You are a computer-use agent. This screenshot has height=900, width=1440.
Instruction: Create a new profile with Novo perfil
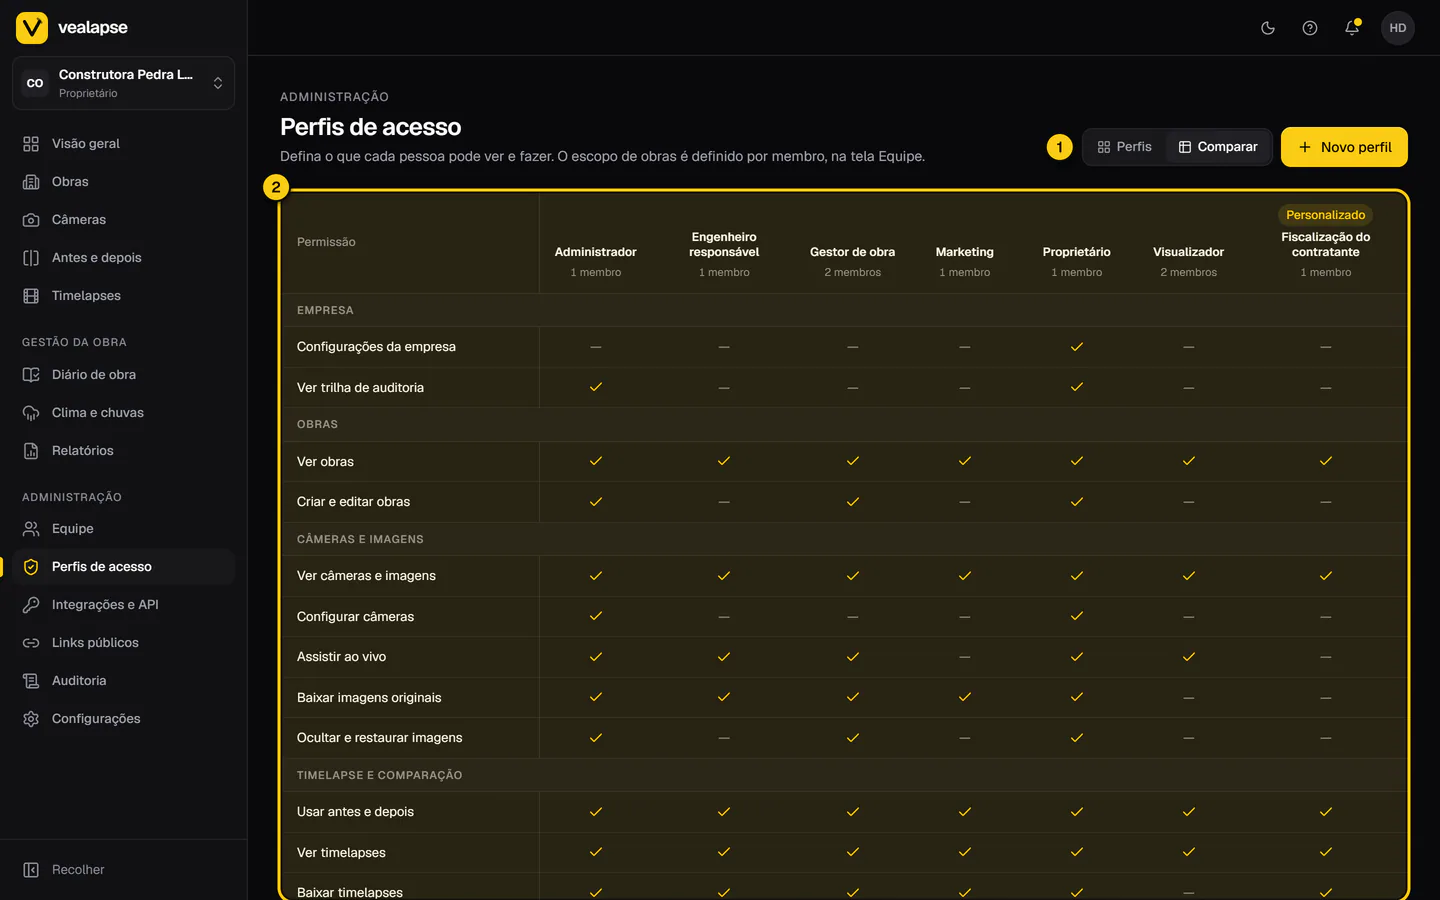point(1344,147)
